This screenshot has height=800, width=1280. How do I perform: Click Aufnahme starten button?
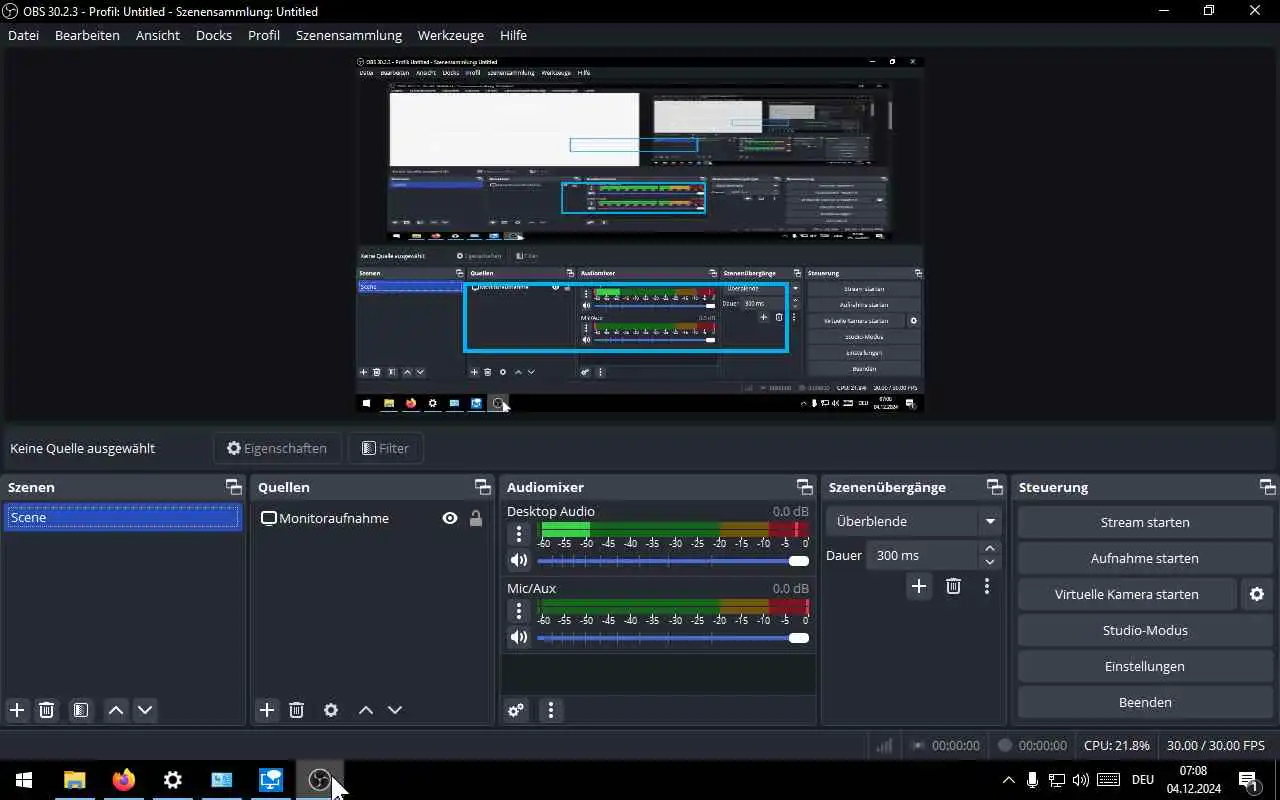click(x=1145, y=558)
